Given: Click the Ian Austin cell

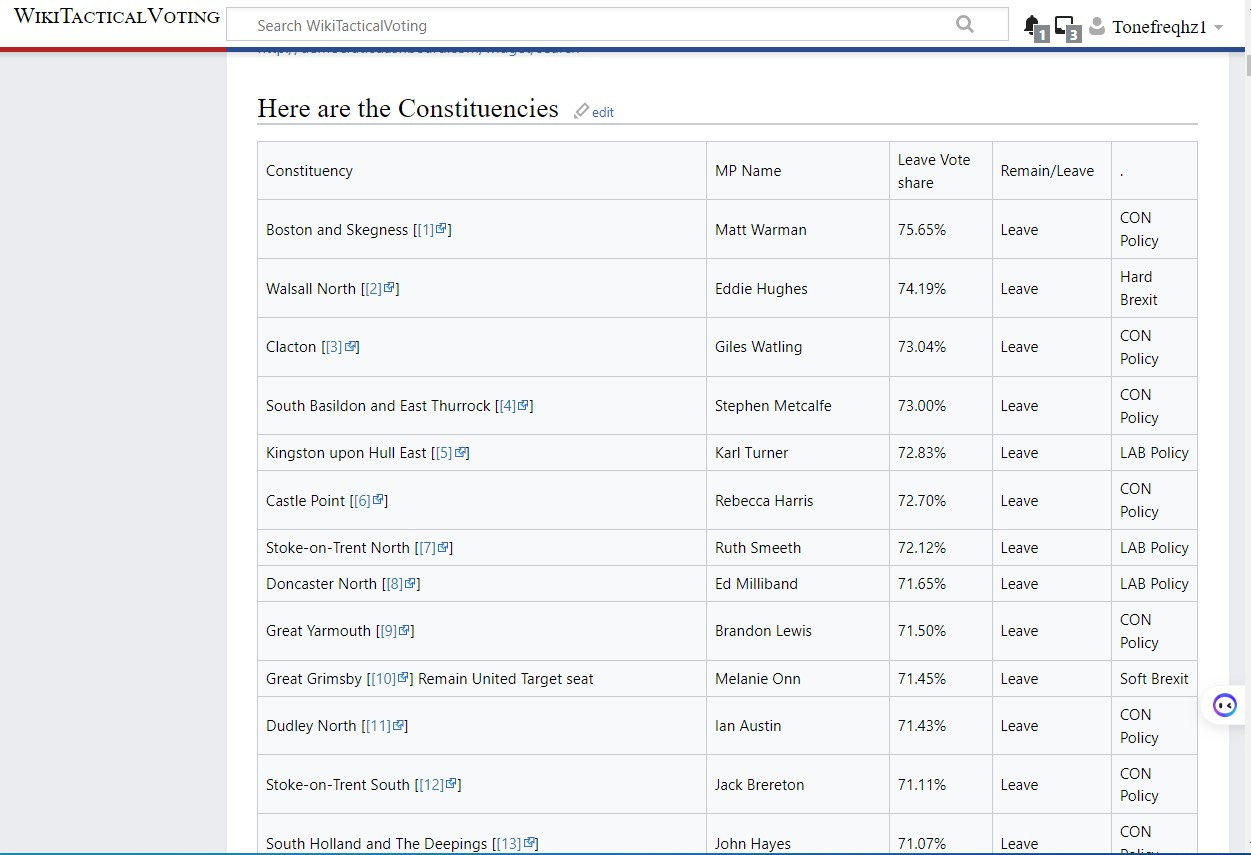Looking at the screenshot, I should pos(798,726).
